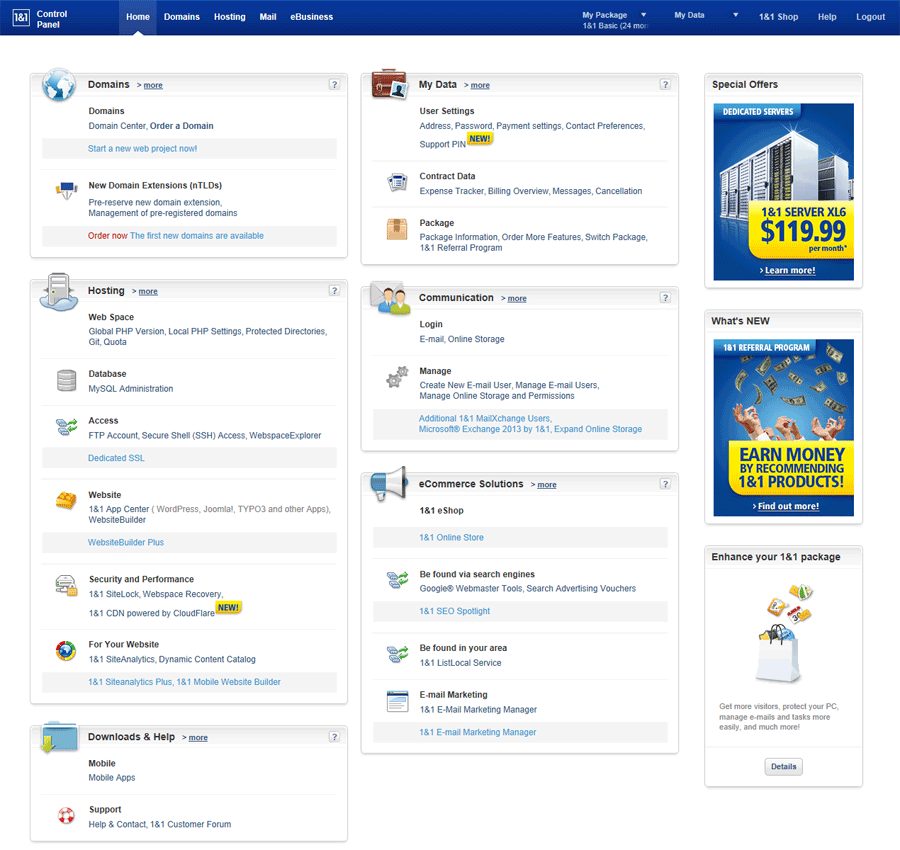
Task: Click 'more' next to Domains heading
Action: point(153,86)
